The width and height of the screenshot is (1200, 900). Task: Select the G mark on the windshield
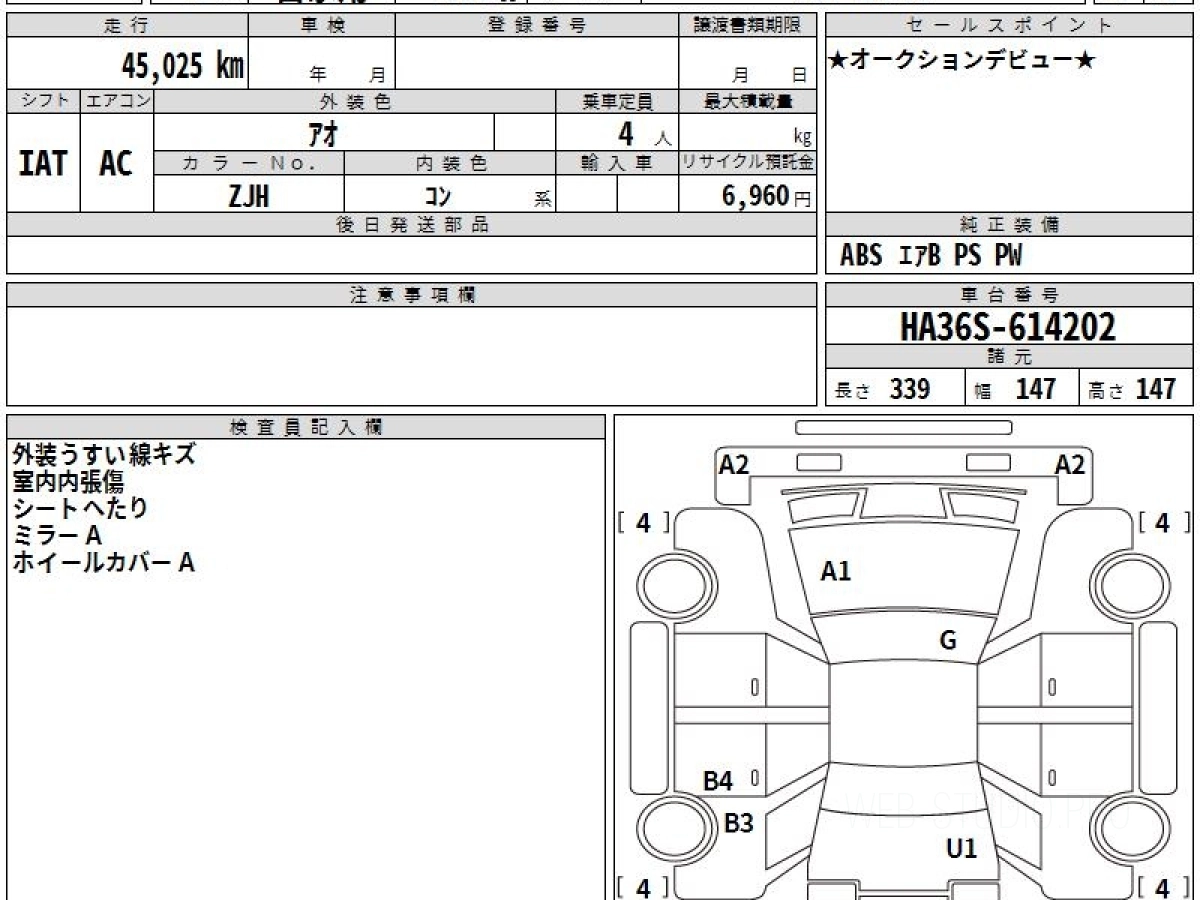tap(948, 641)
